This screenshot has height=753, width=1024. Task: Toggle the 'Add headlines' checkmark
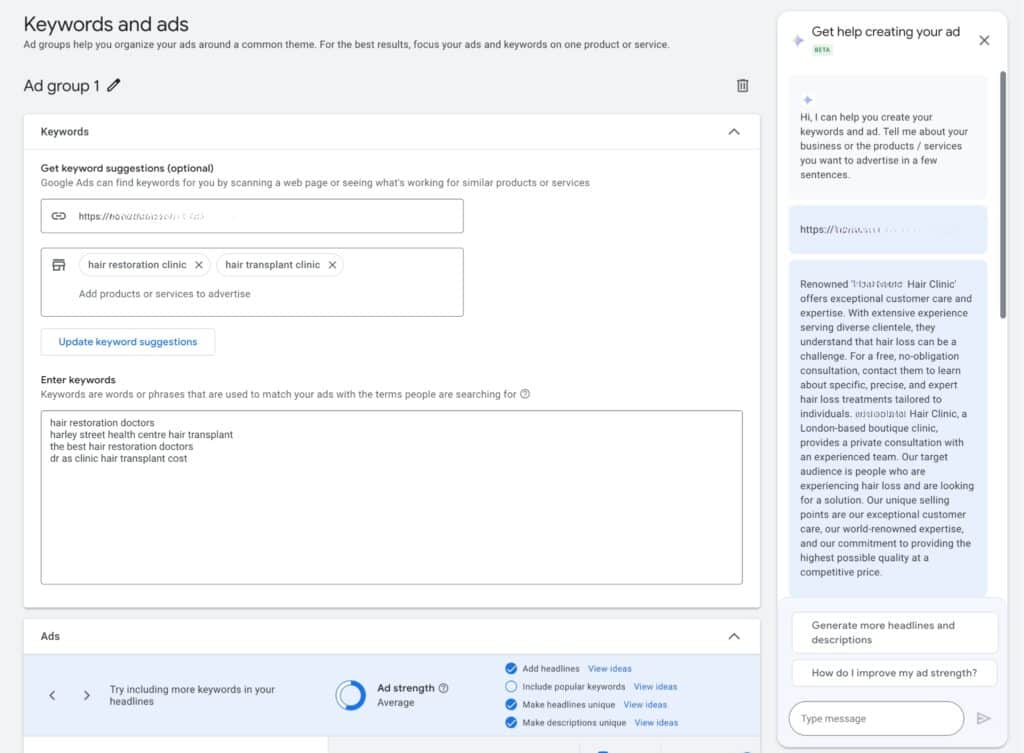512,669
